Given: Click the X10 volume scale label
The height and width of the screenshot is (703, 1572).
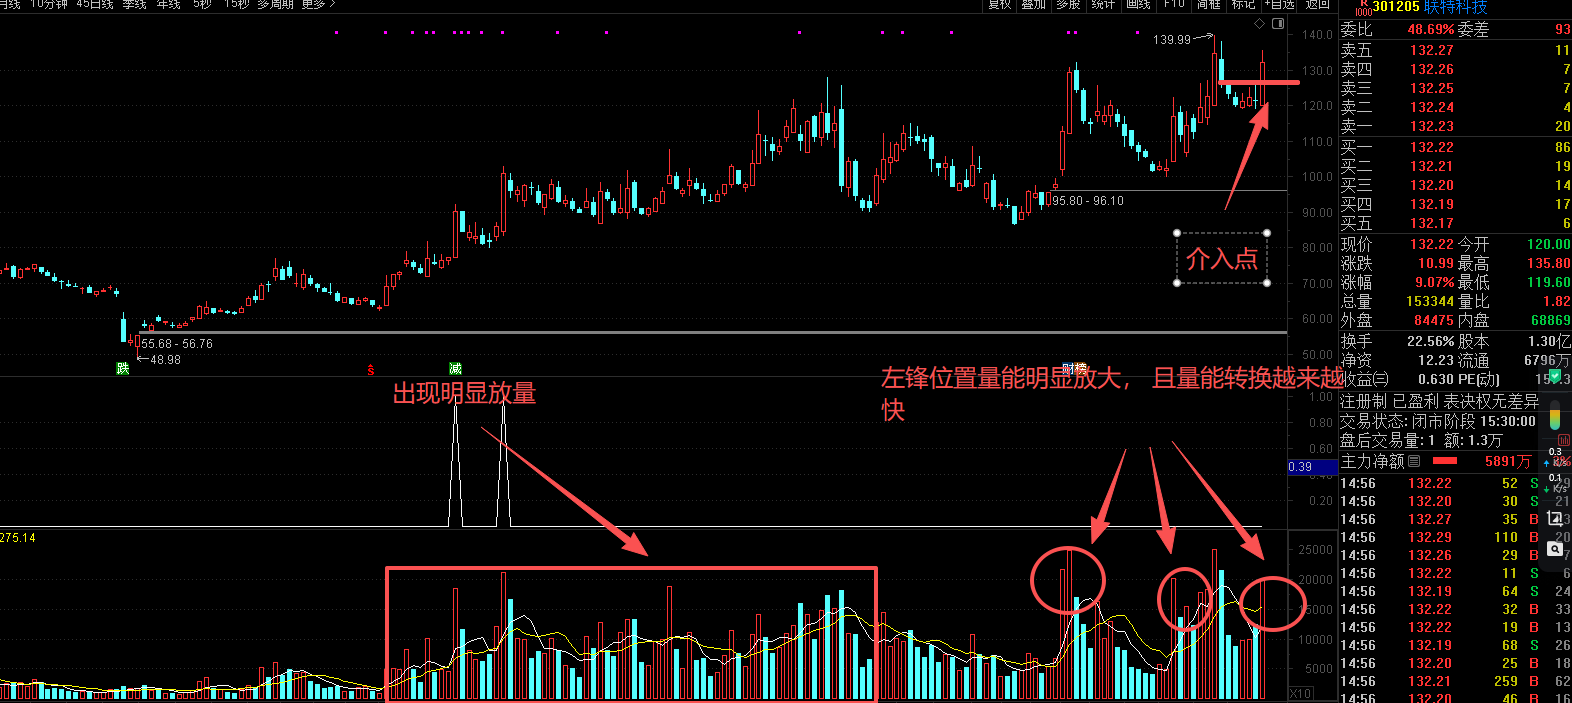Looking at the screenshot, I should click(1300, 693).
